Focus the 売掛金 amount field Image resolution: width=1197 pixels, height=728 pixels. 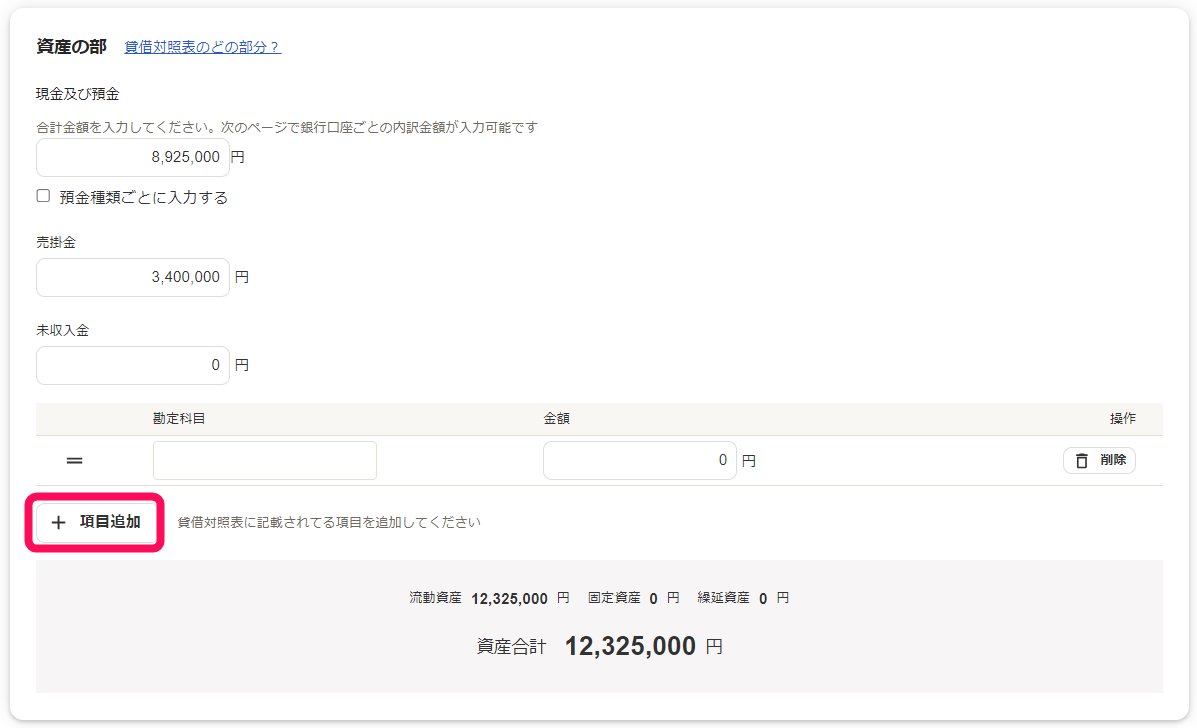132,278
